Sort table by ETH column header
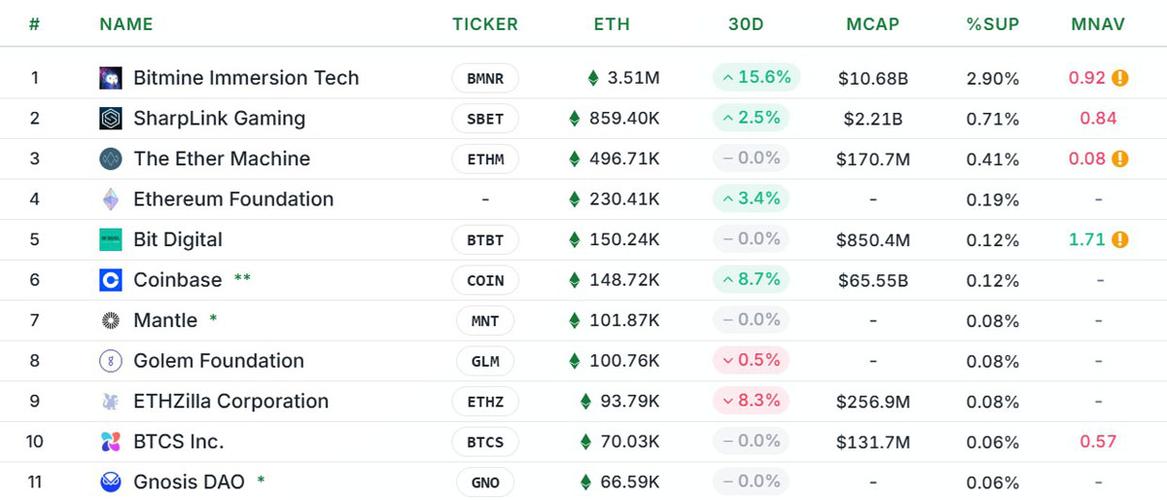Screen dimensions: 1167x500 (612, 24)
